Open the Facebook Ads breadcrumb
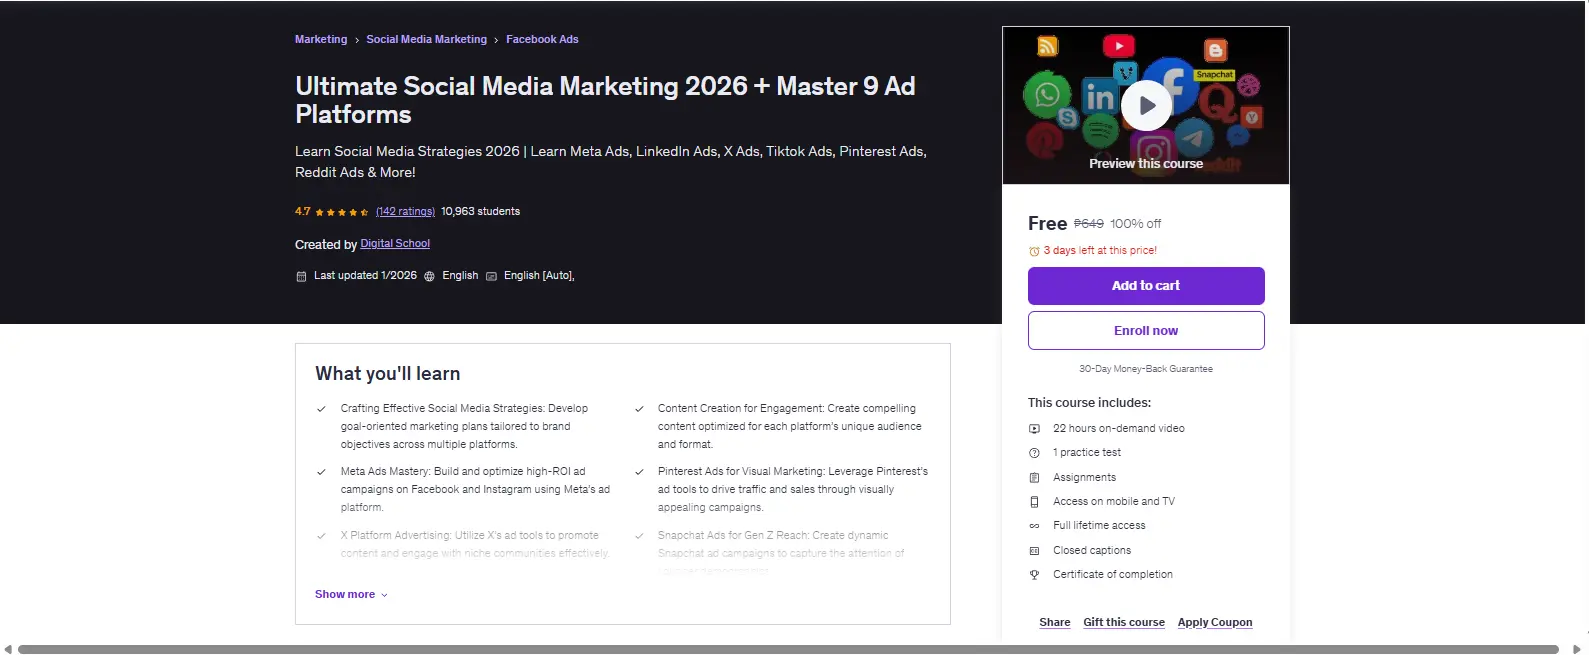Screen dimensions: 1589x655 tap(542, 39)
